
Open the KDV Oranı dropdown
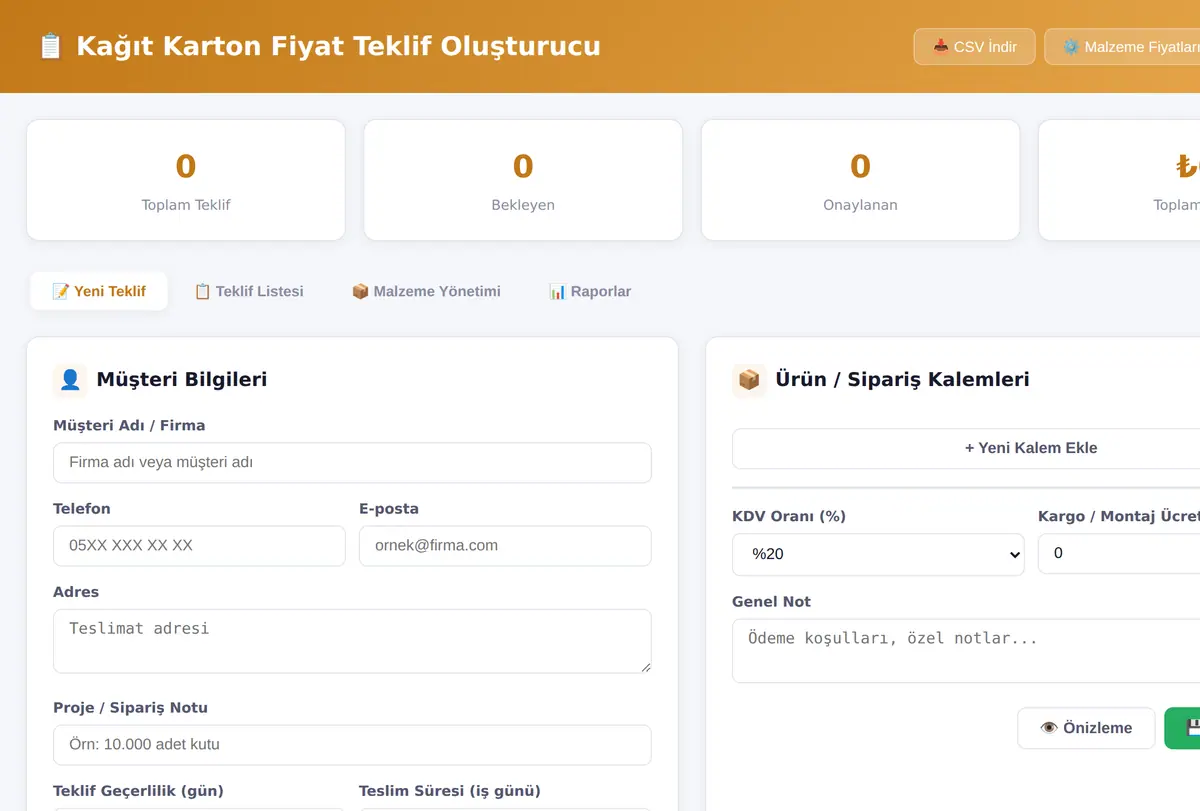(878, 554)
